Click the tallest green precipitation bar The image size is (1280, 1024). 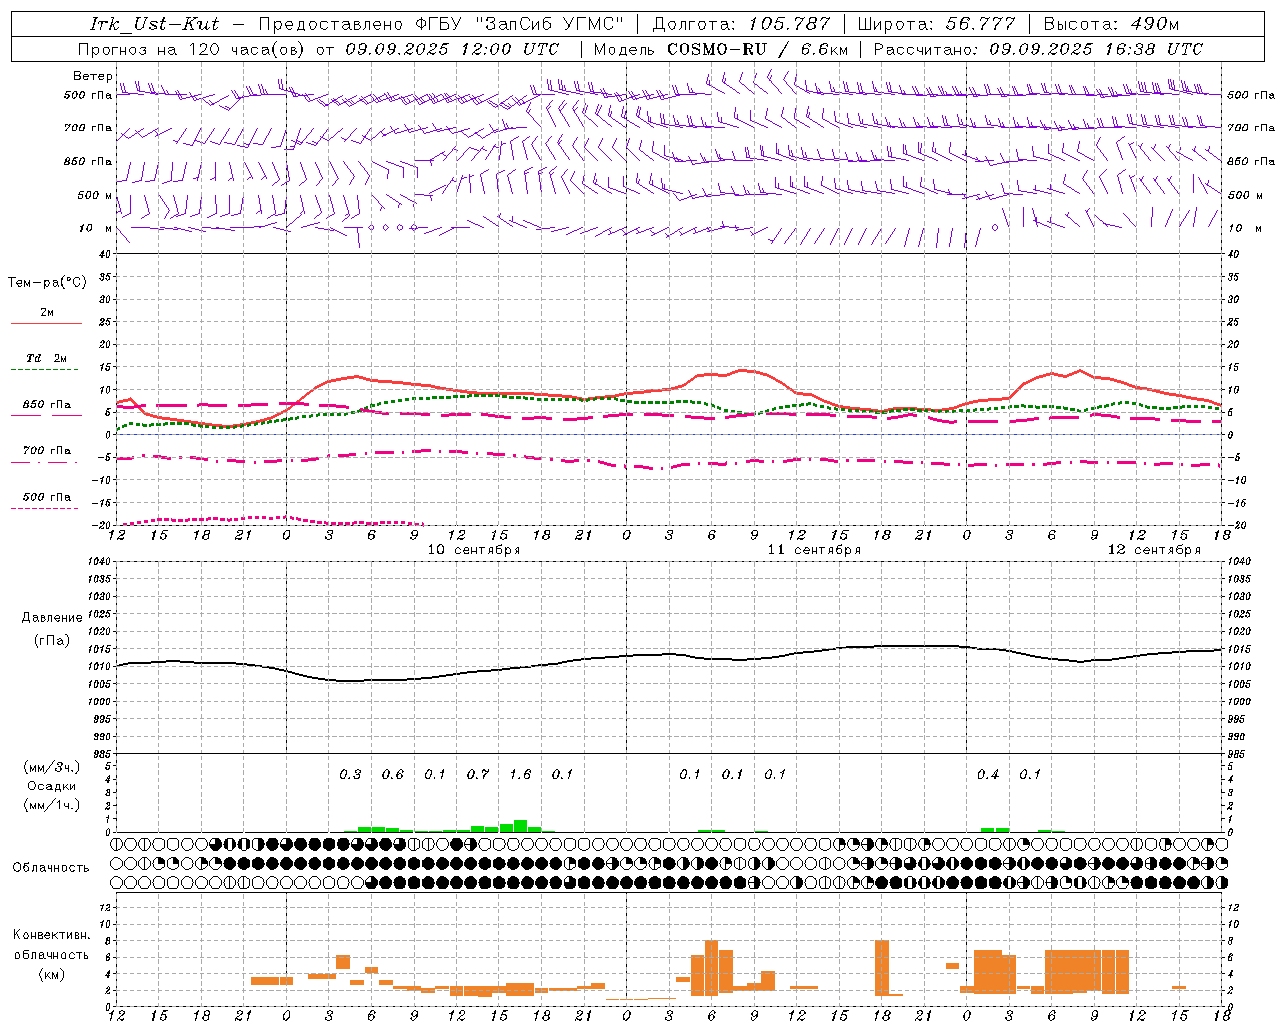pos(520,826)
